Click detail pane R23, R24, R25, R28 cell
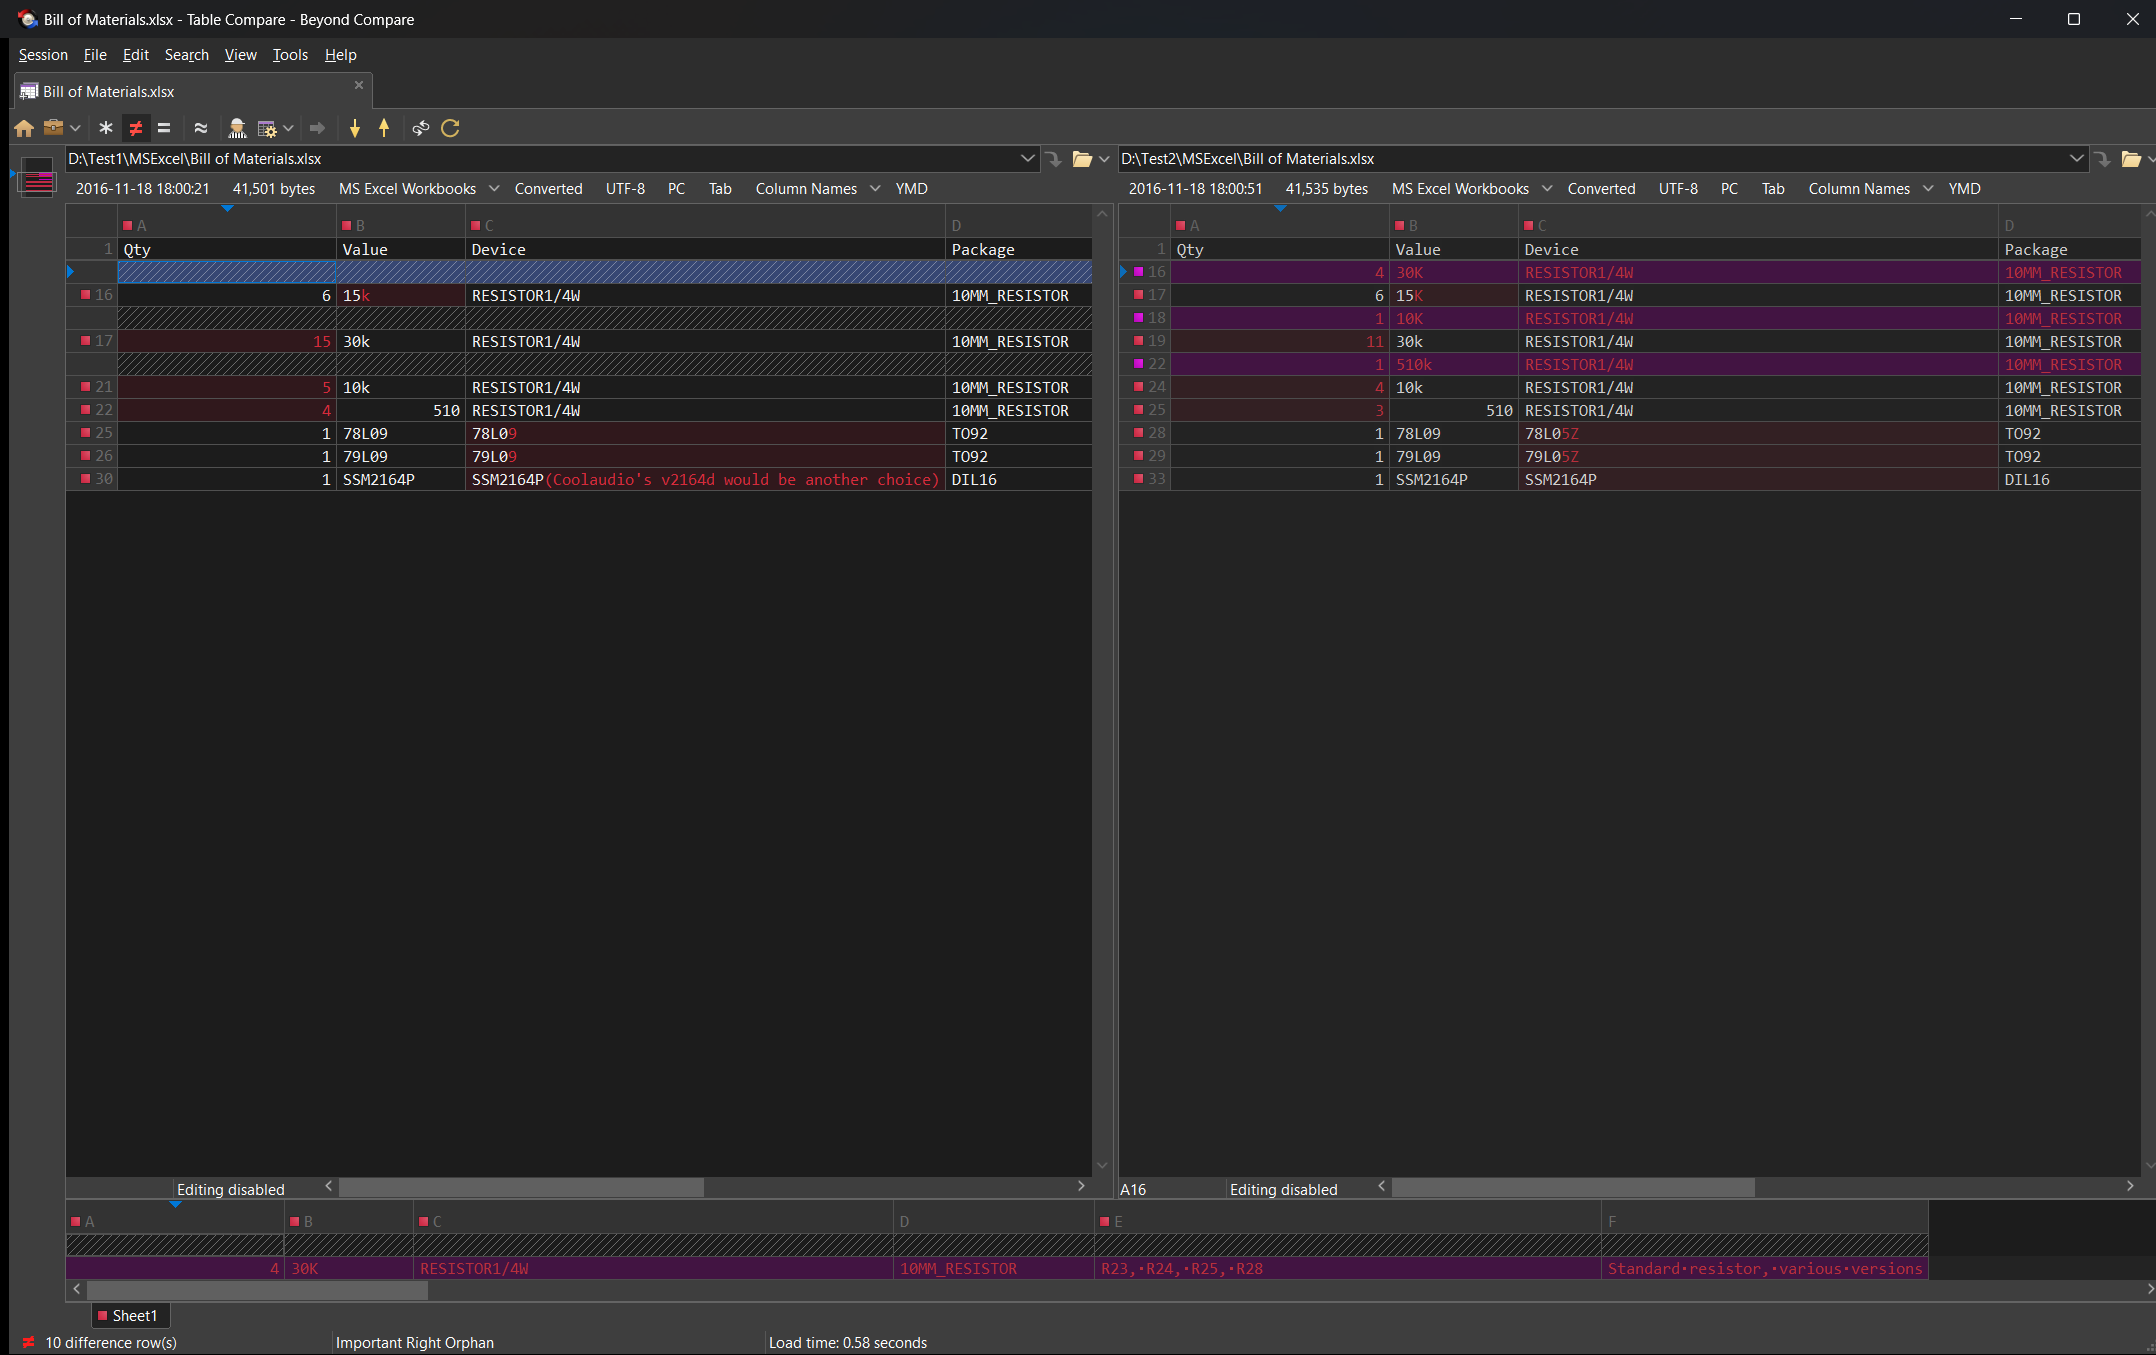 pyautogui.click(x=1347, y=1269)
